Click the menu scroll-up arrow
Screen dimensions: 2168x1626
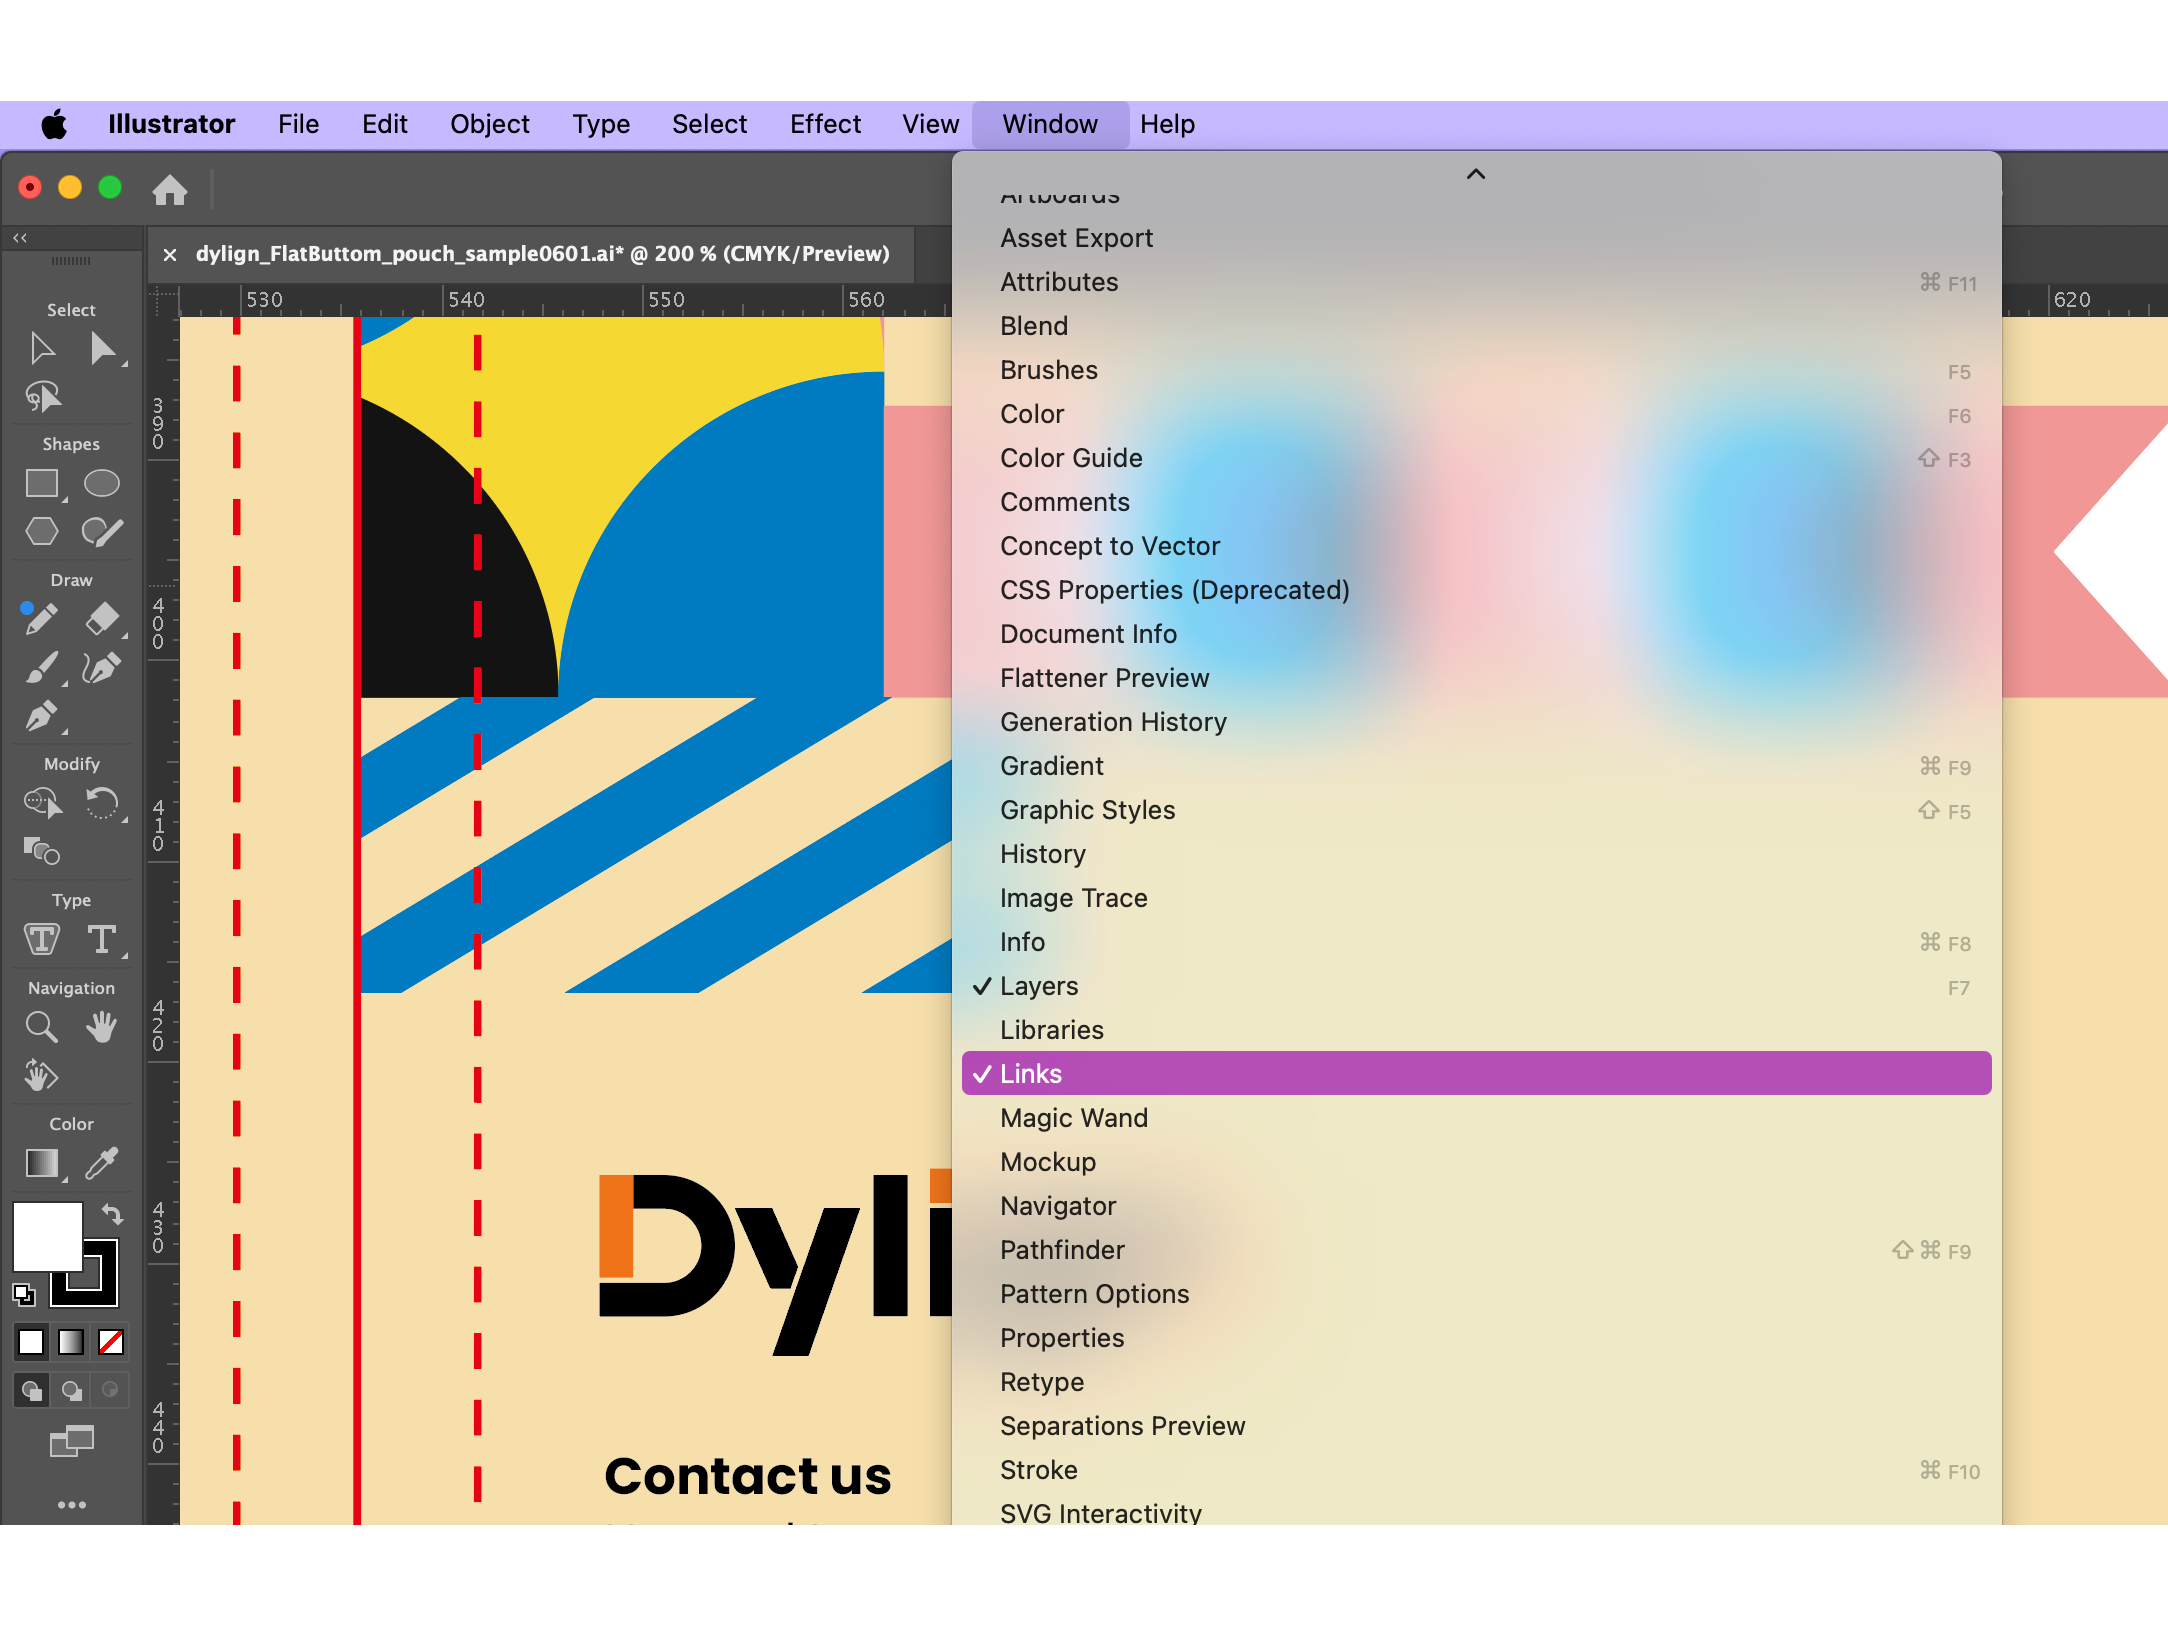[1476, 174]
